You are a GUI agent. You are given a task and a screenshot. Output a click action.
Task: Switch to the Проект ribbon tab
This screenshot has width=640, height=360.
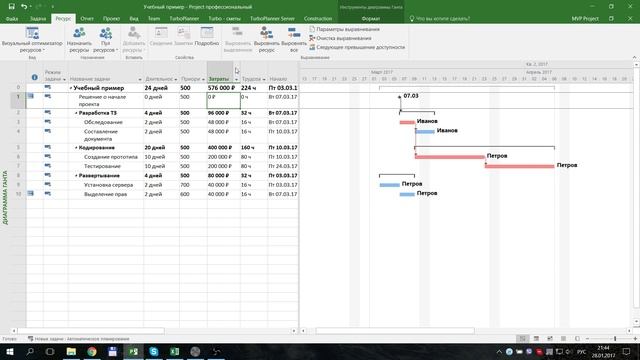[111, 19]
